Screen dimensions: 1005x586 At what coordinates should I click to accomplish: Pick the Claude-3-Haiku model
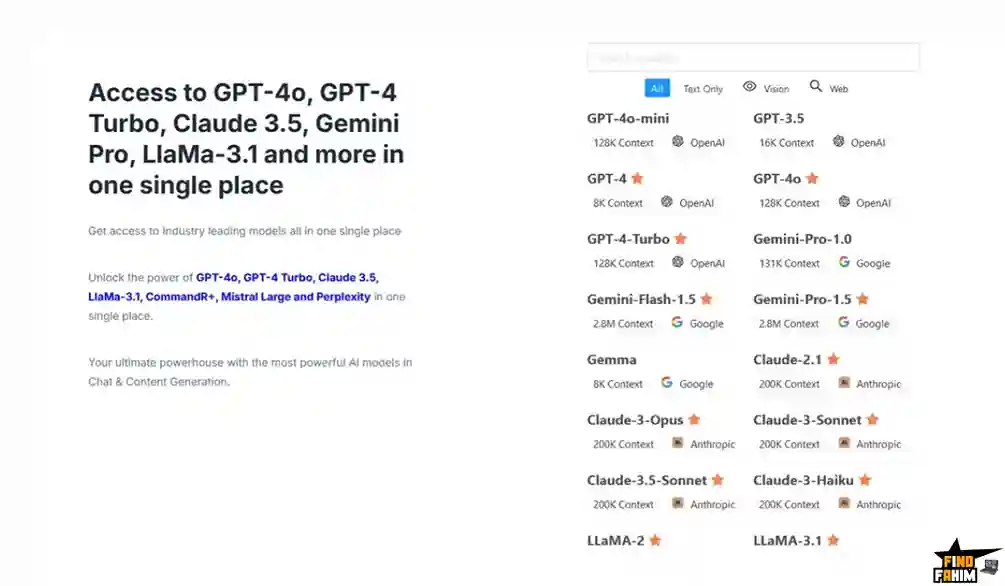click(803, 480)
